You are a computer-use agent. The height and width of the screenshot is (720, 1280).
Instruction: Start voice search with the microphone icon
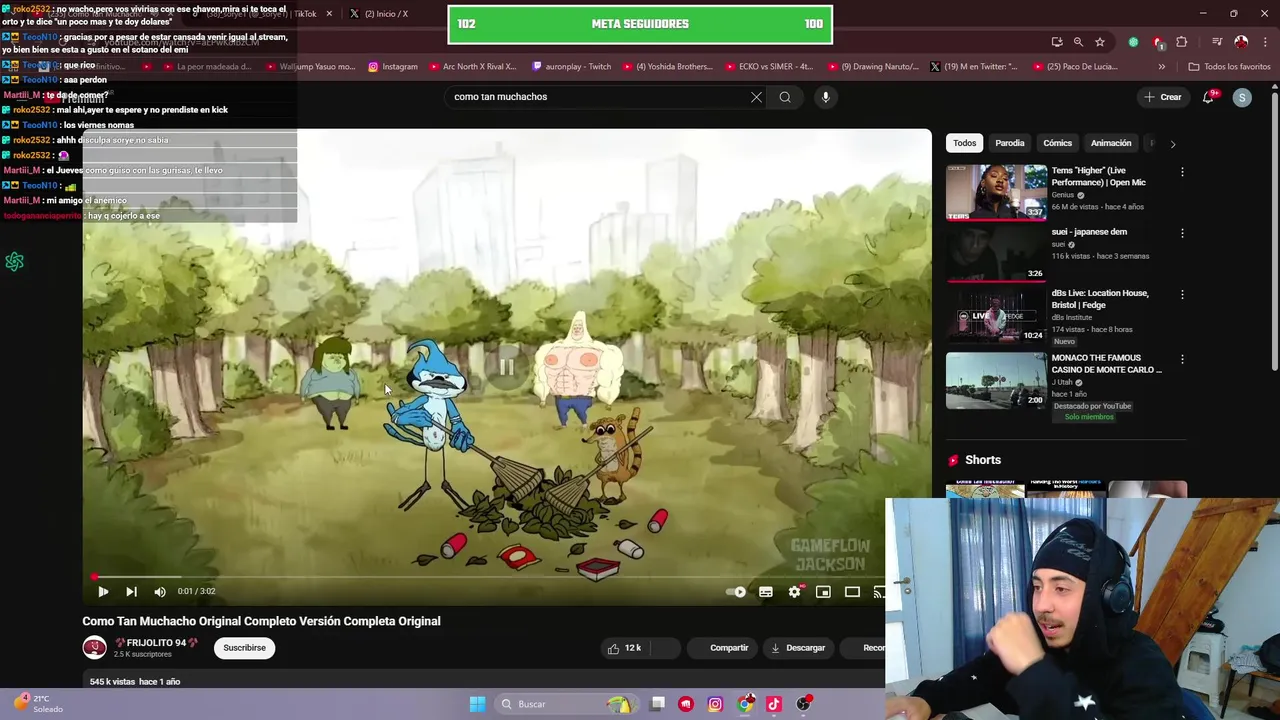tap(825, 97)
